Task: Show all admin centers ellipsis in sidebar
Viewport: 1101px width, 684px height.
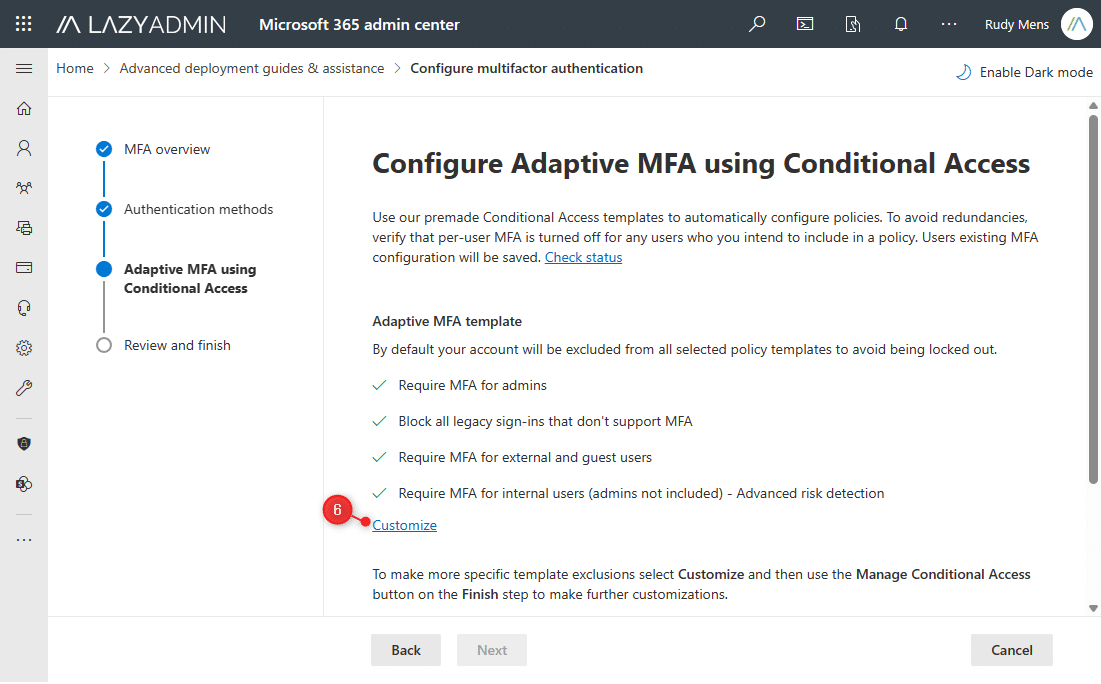Action: pos(24,539)
